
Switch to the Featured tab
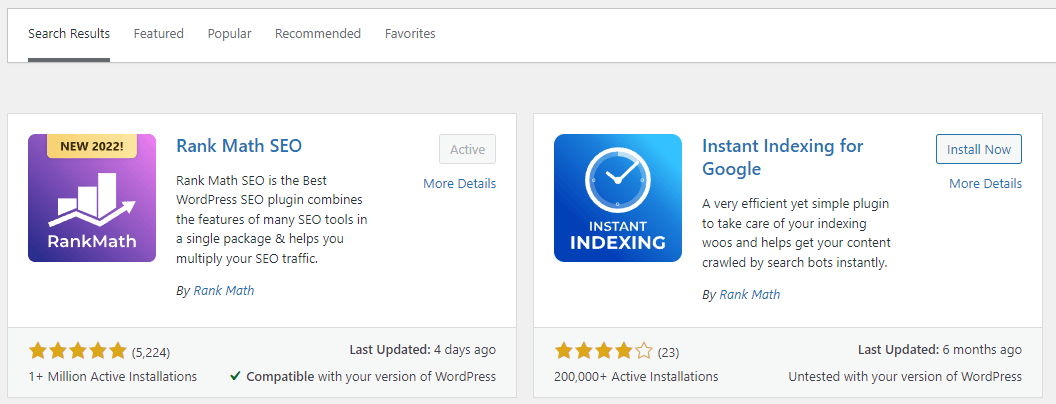(158, 34)
